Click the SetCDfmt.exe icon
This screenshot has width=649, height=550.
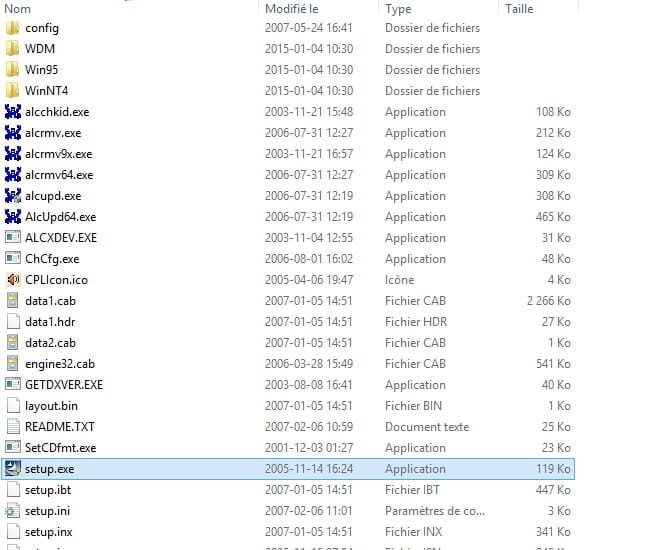tap(12, 447)
